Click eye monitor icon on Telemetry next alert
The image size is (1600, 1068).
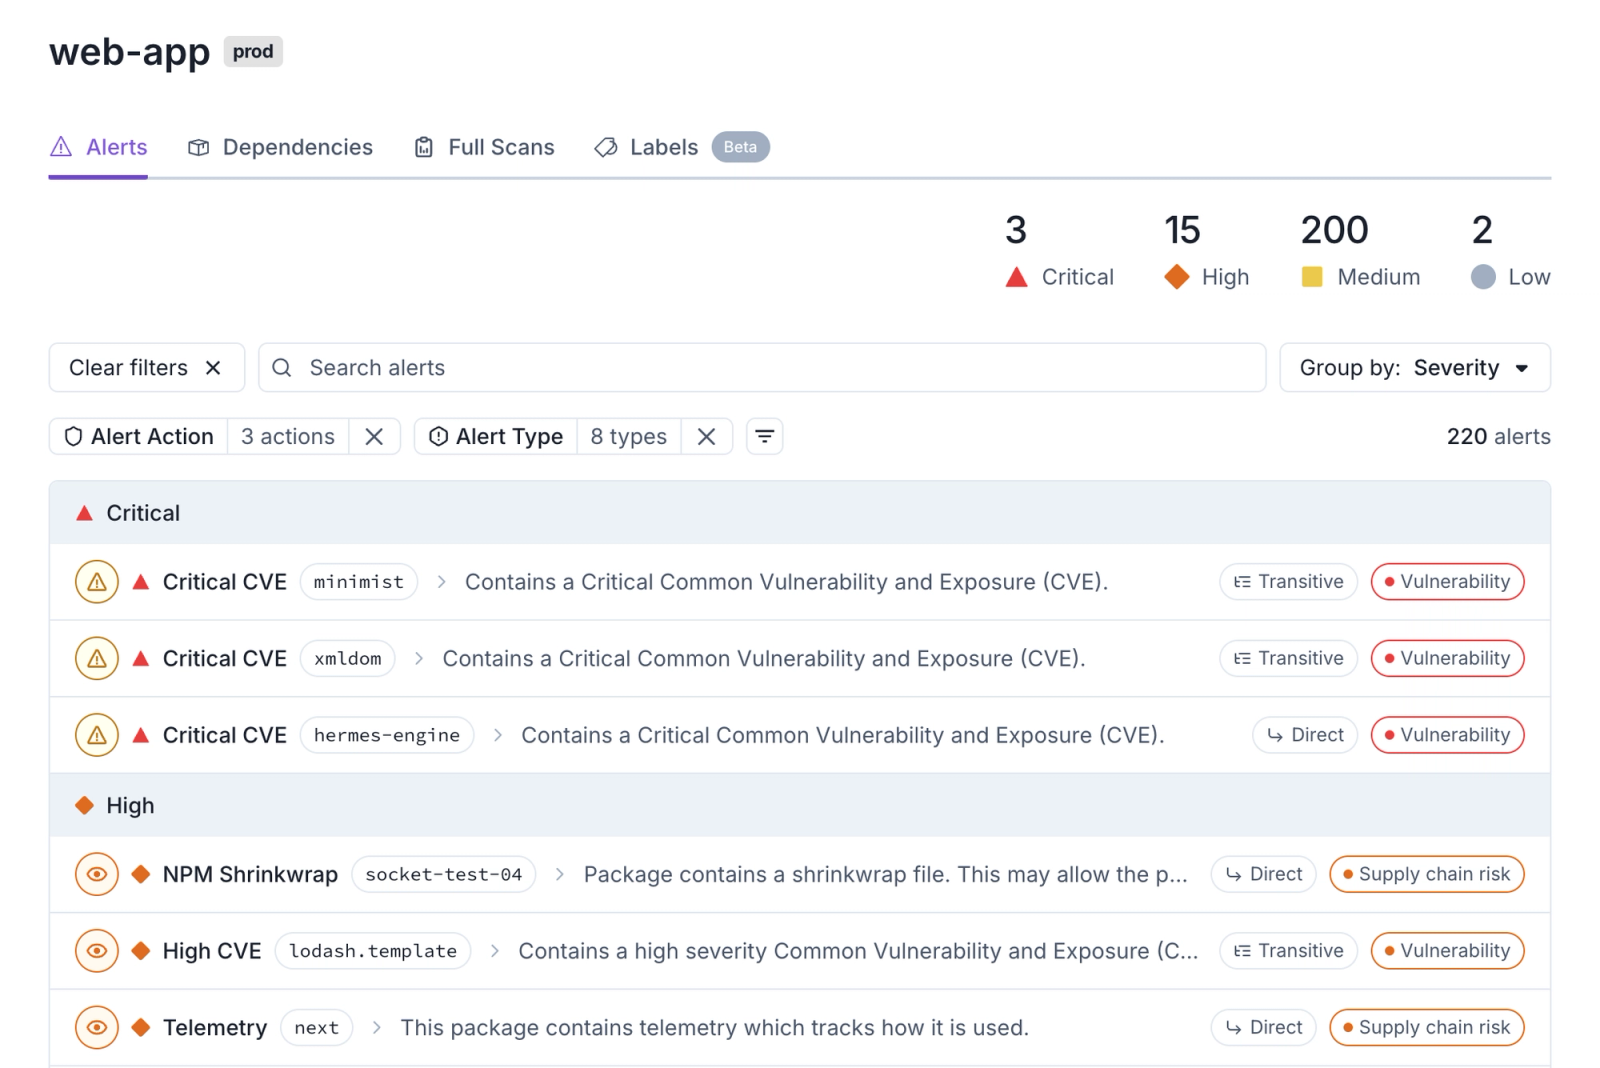point(97,1028)
